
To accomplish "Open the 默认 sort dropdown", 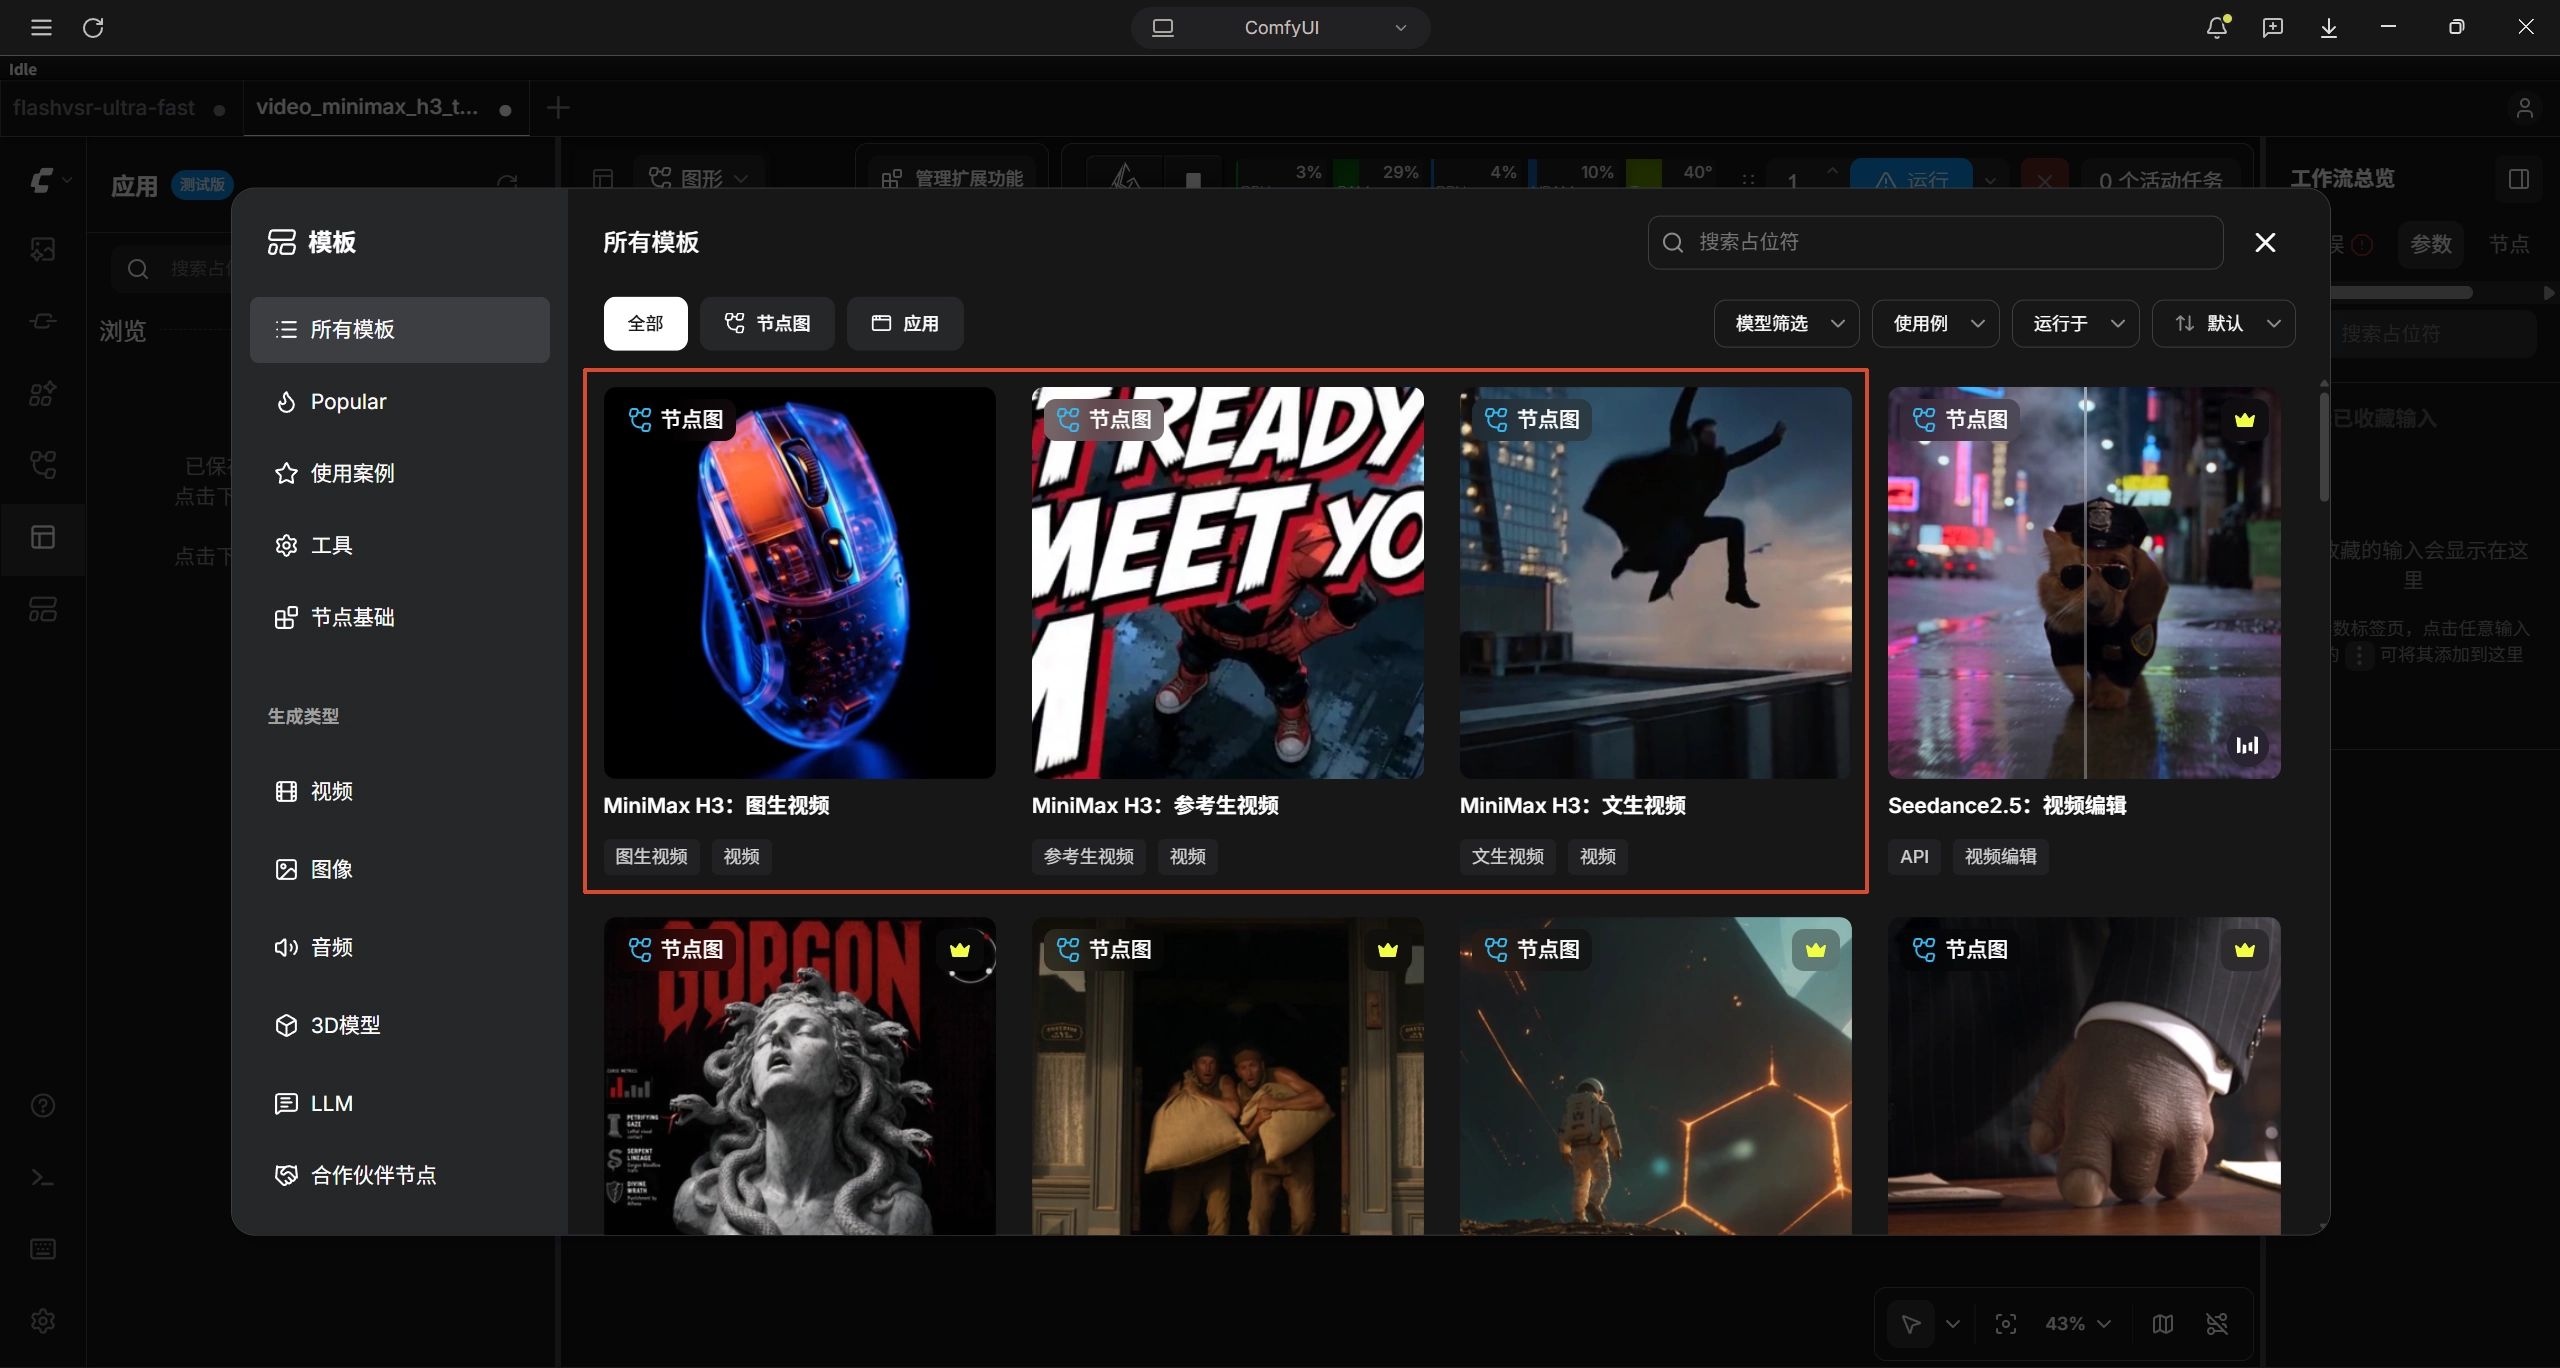I will coord(2224,323).
